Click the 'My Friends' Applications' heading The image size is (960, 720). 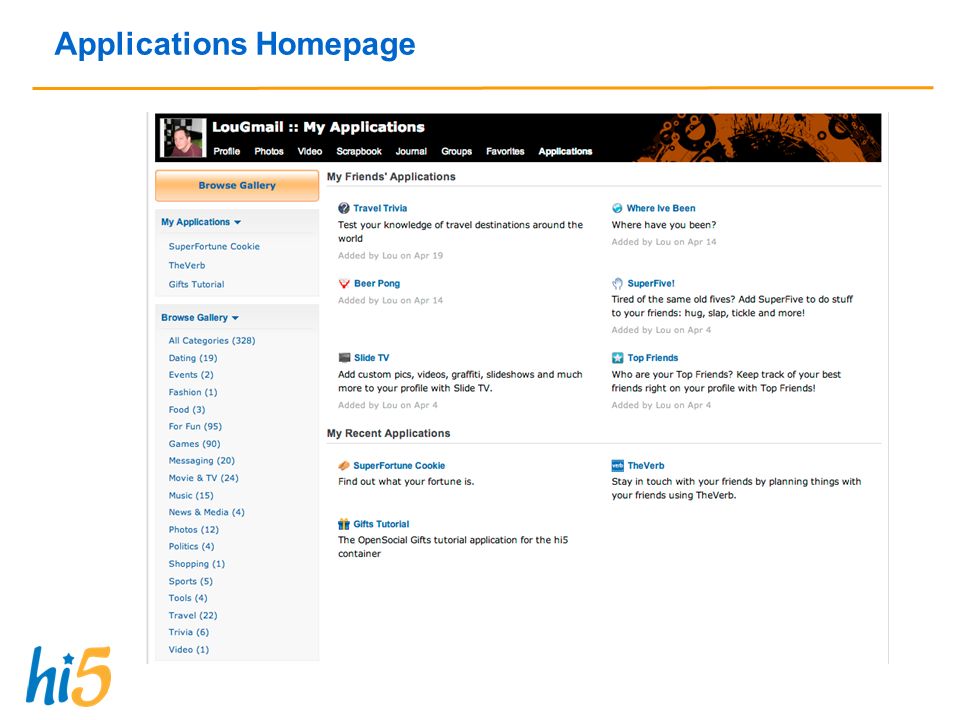pyautogui.click(x=391, y=176)
